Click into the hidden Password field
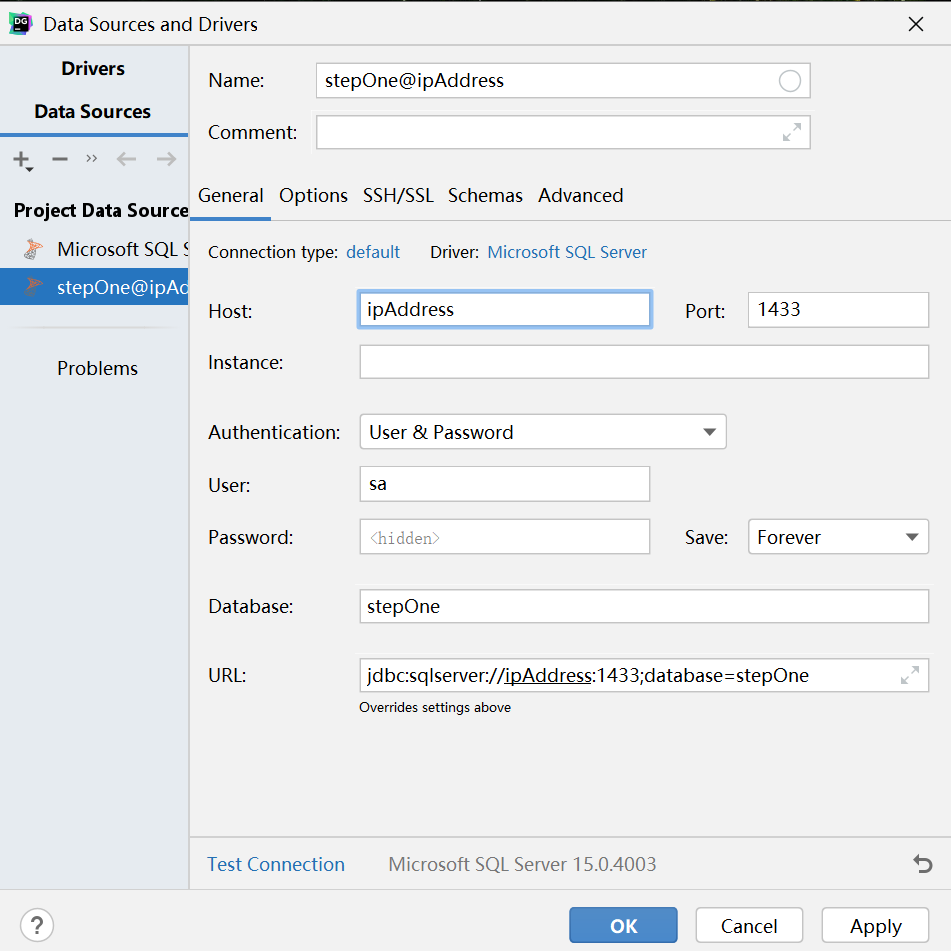The width and height of the screenshot is (951, 951). pyautogui.click(x=505, y=537)
